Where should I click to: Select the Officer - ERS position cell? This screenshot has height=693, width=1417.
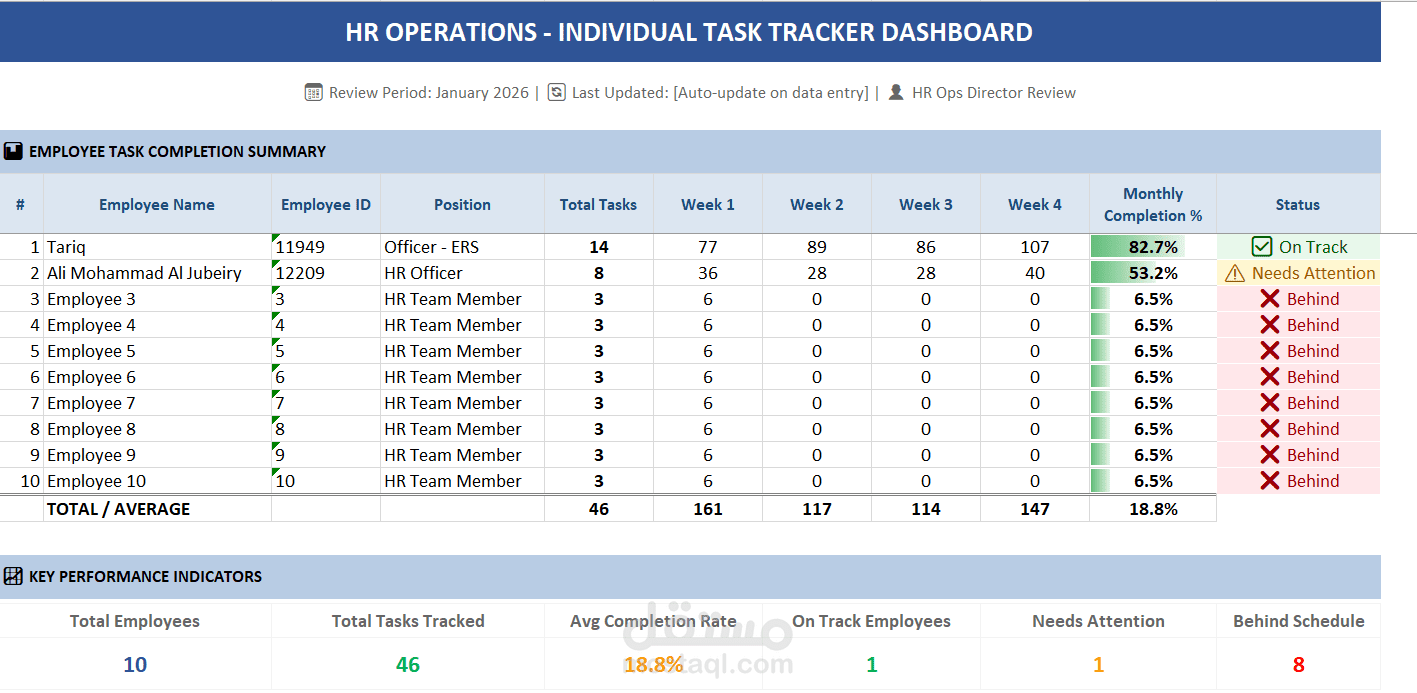coord(462,247)
